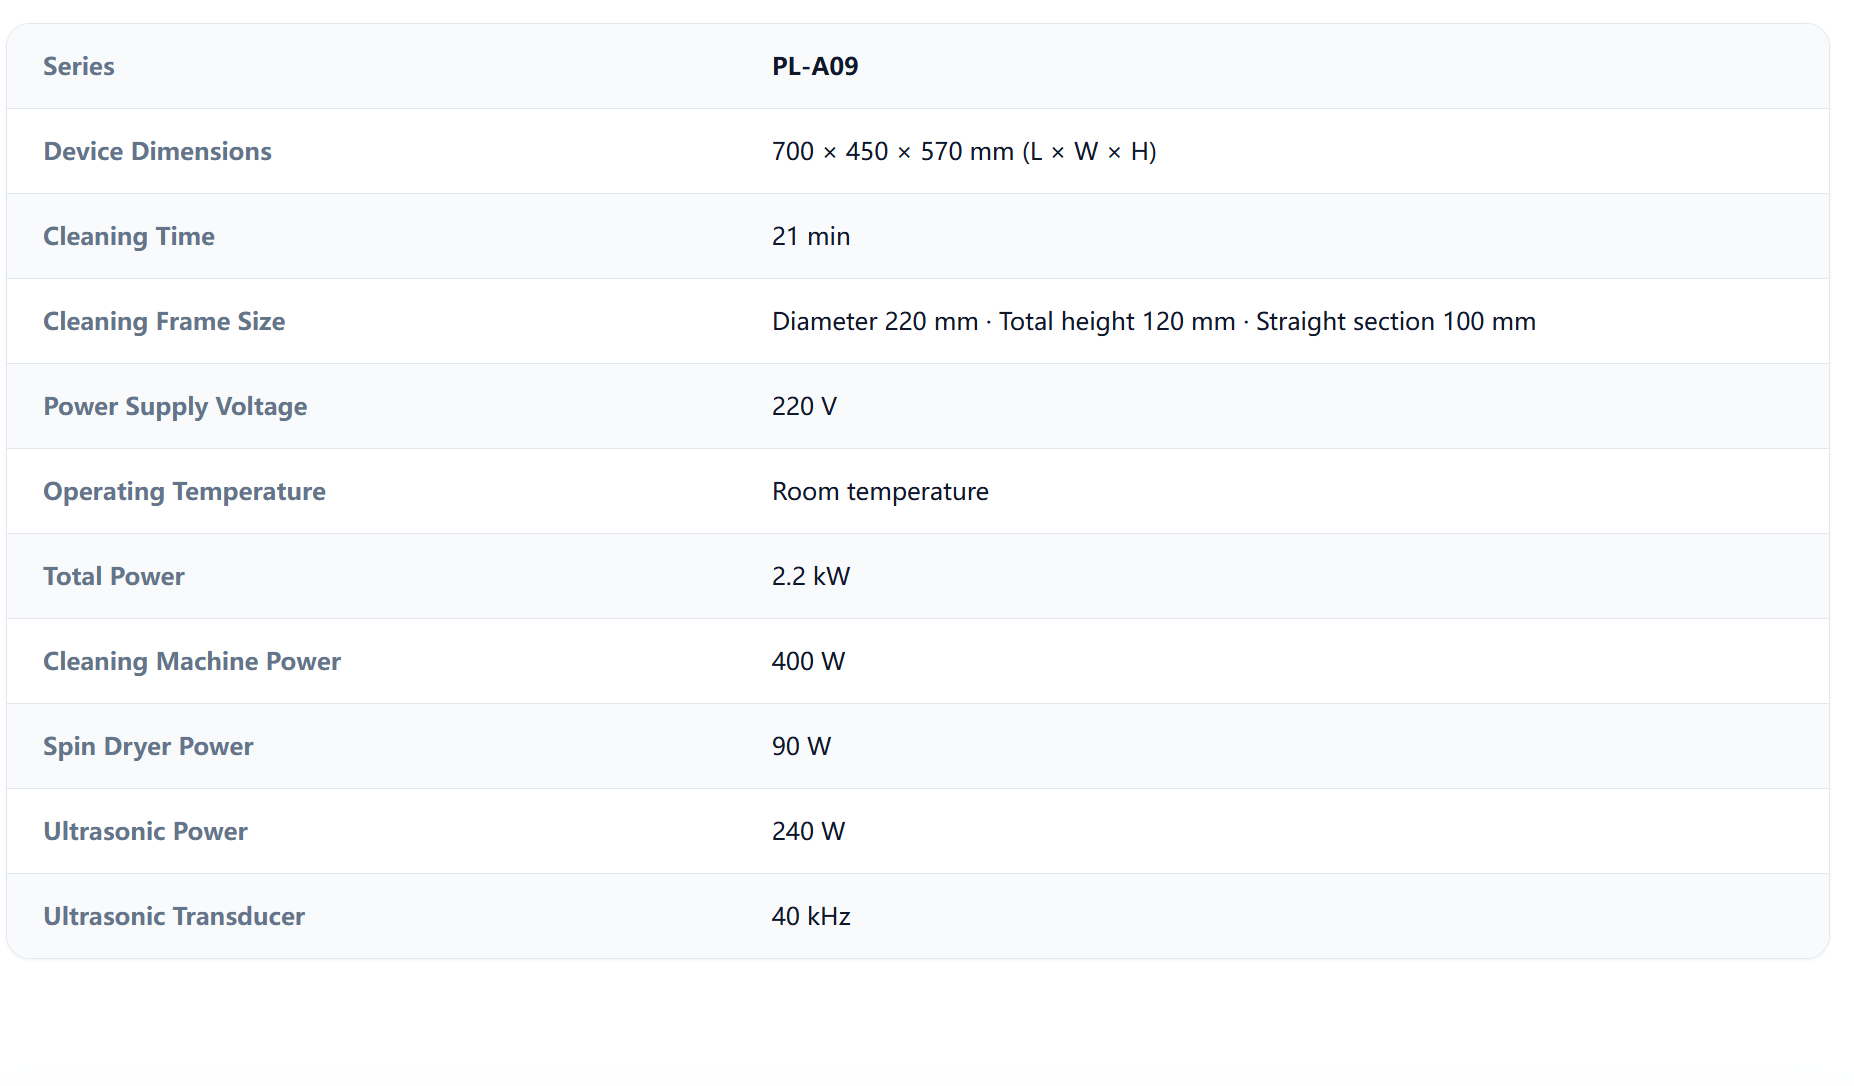Select the Room temperature value

pos(880,491)
